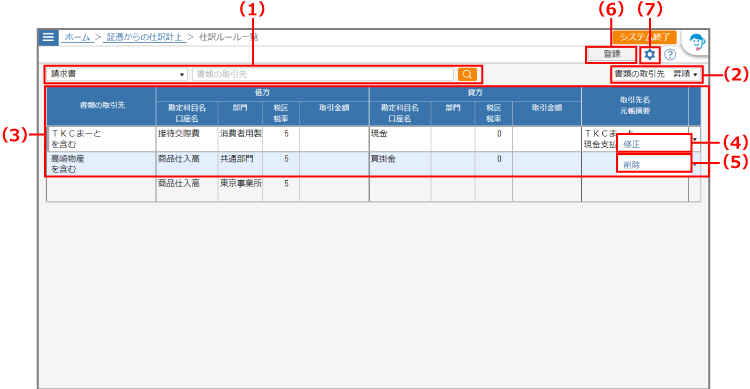Viewport: 750px width, 389px height.
Task: Open the hamburger menu icon
Action: tap(48, 37)
